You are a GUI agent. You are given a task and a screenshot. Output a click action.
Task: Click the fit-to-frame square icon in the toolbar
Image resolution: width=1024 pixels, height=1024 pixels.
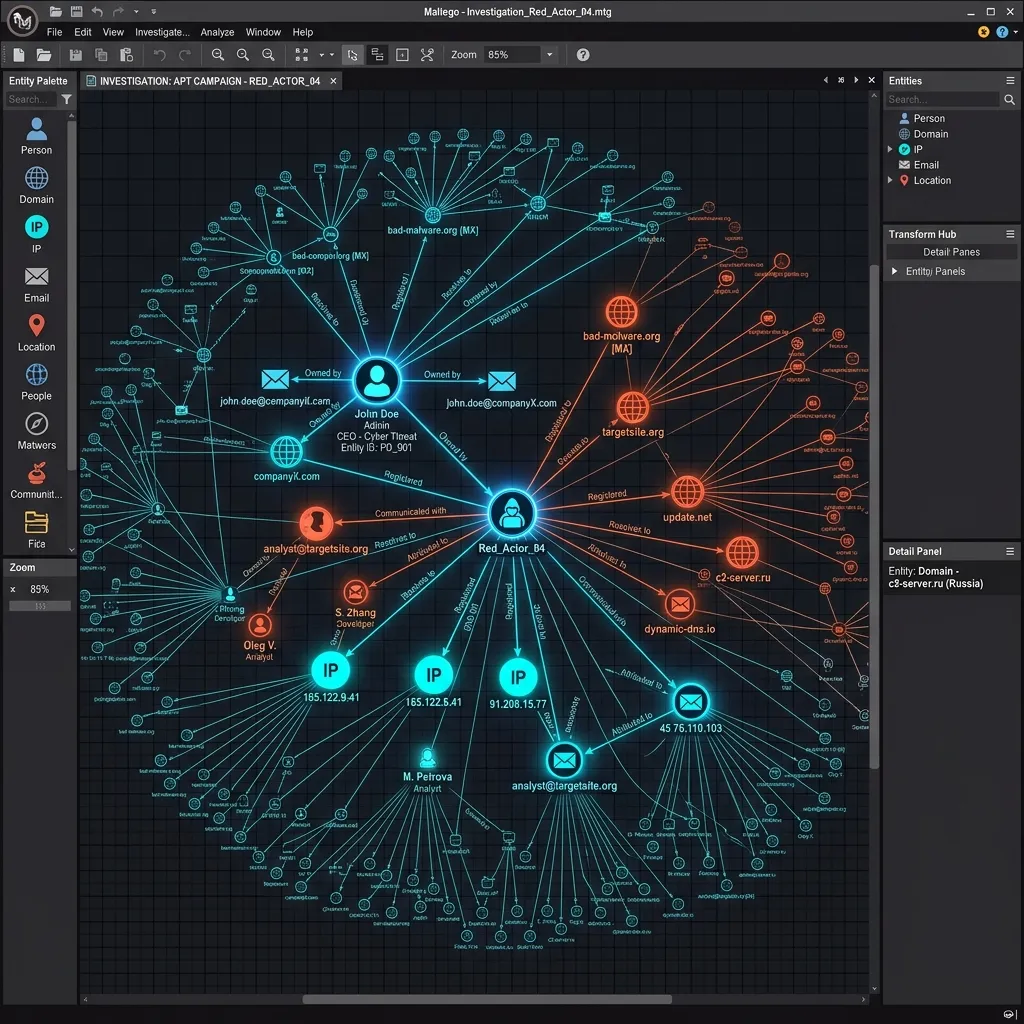coord(402,55)
